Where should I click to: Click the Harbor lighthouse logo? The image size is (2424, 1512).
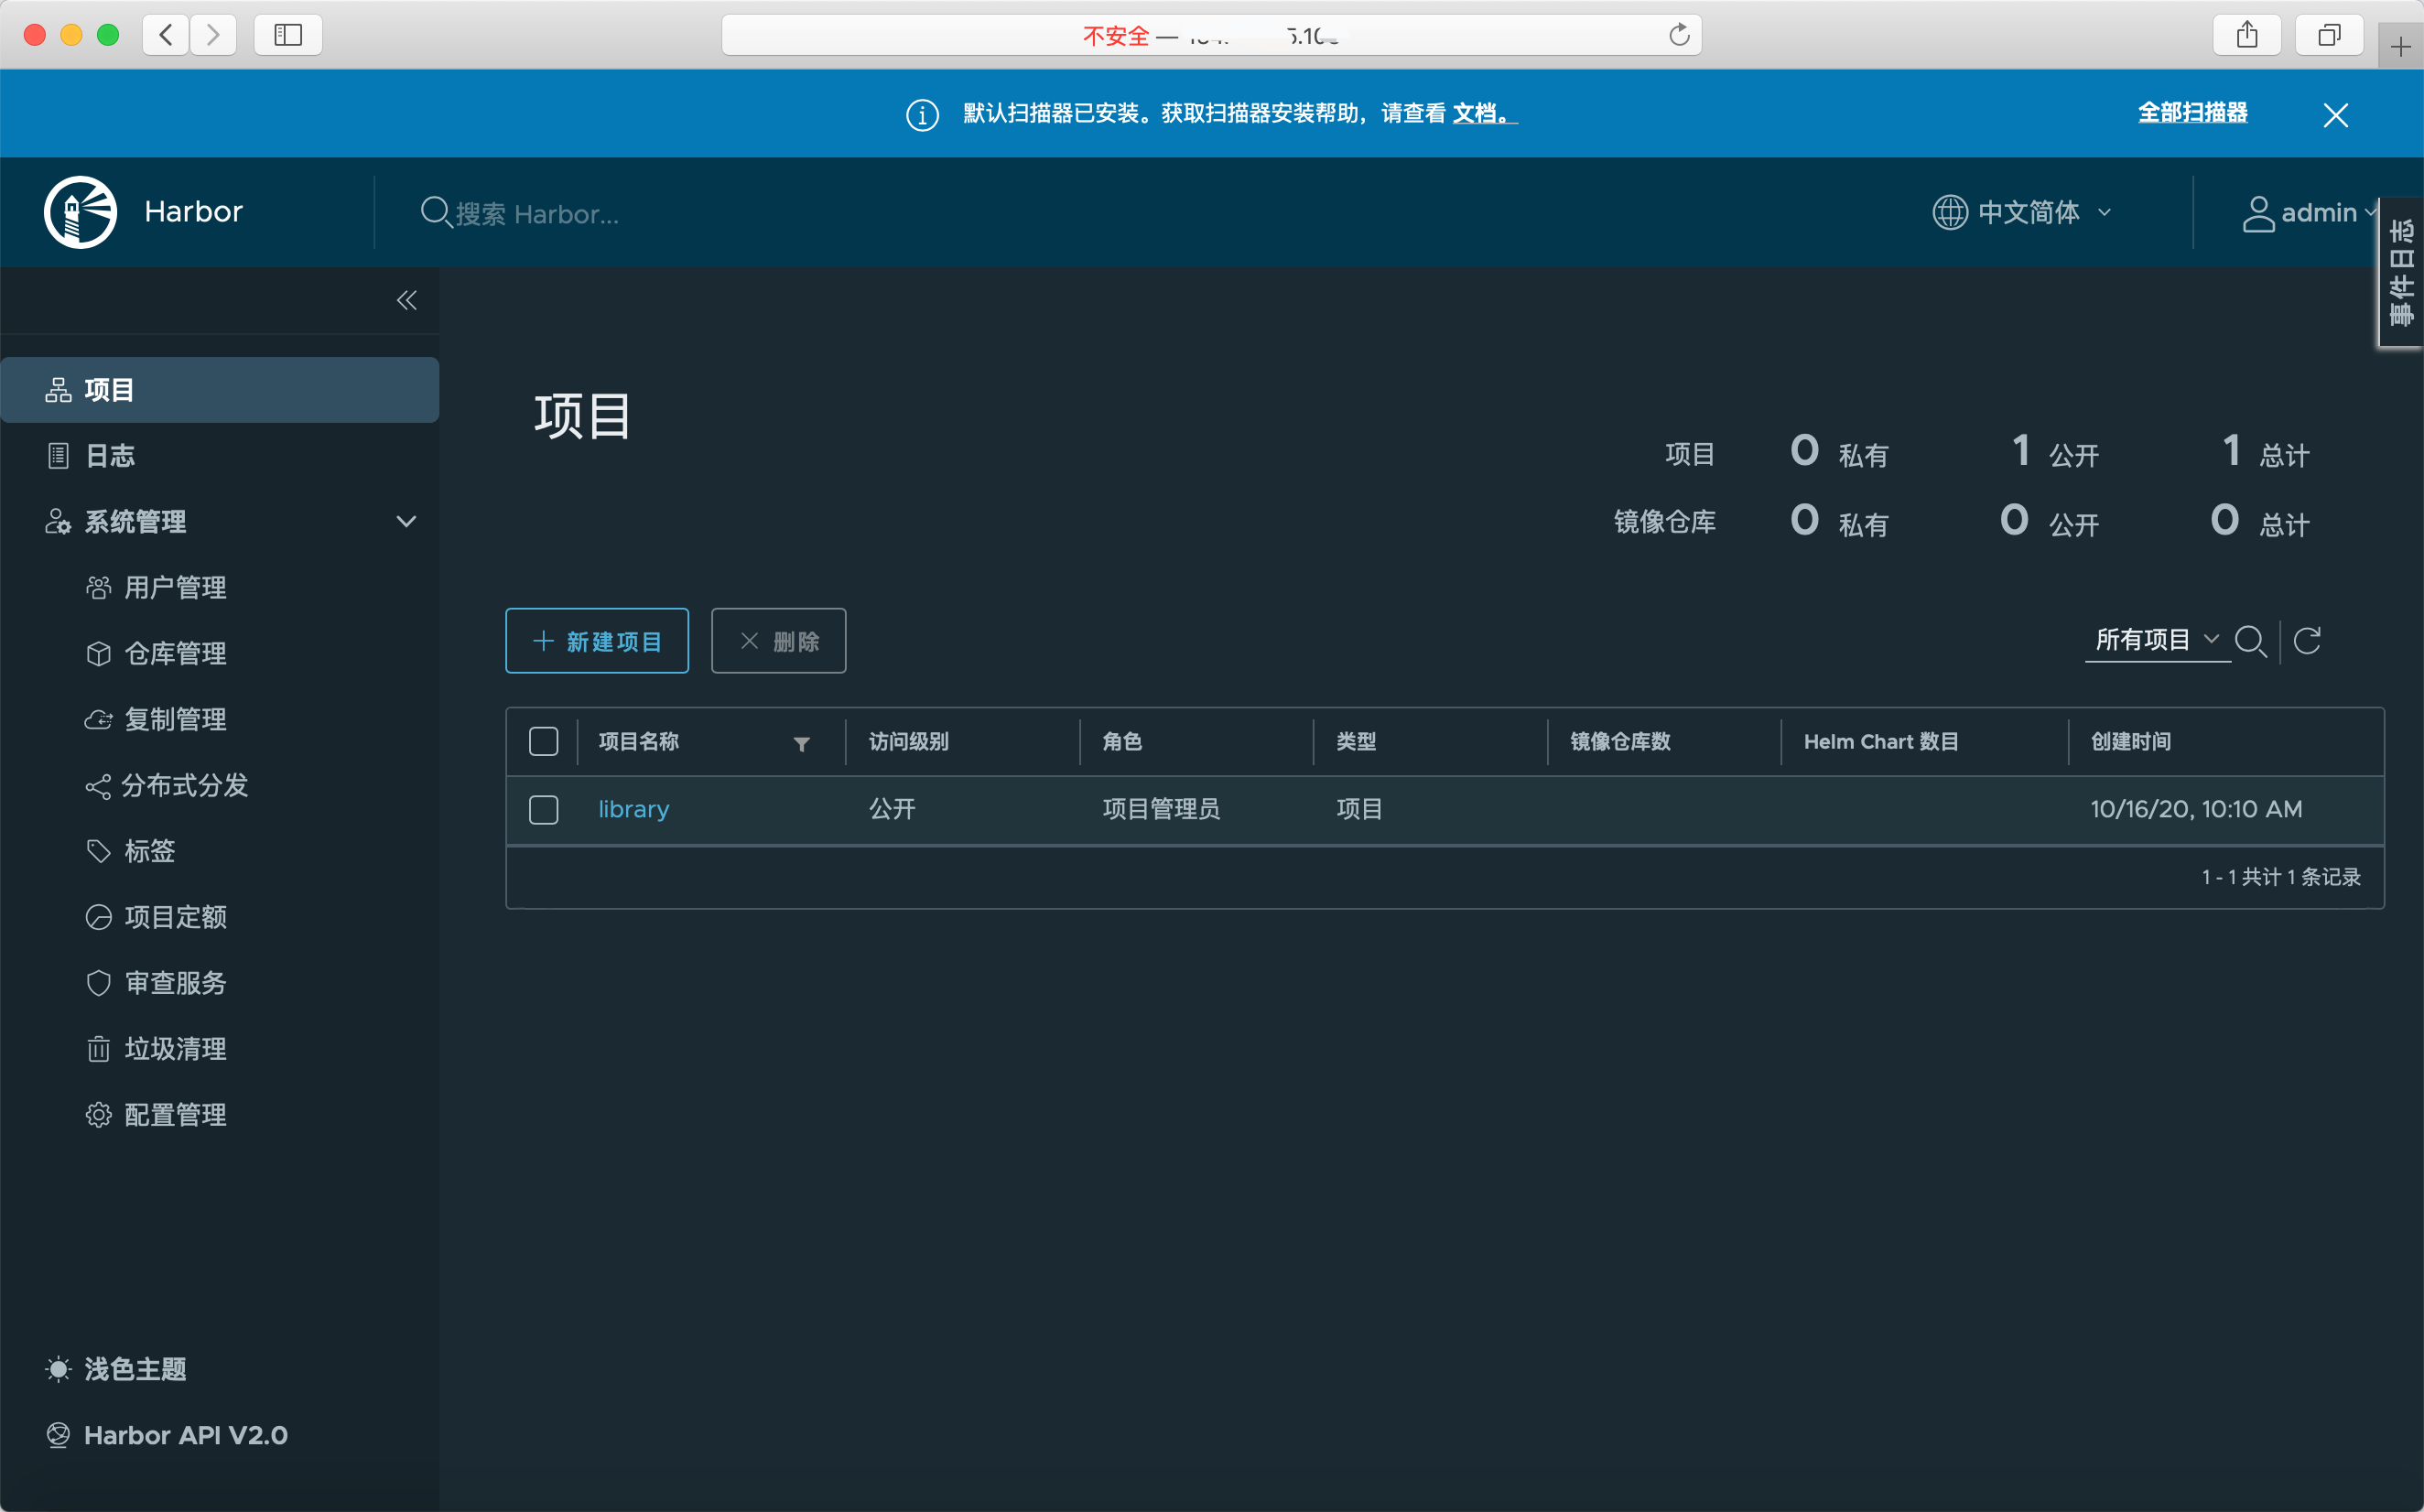[81, 212]
